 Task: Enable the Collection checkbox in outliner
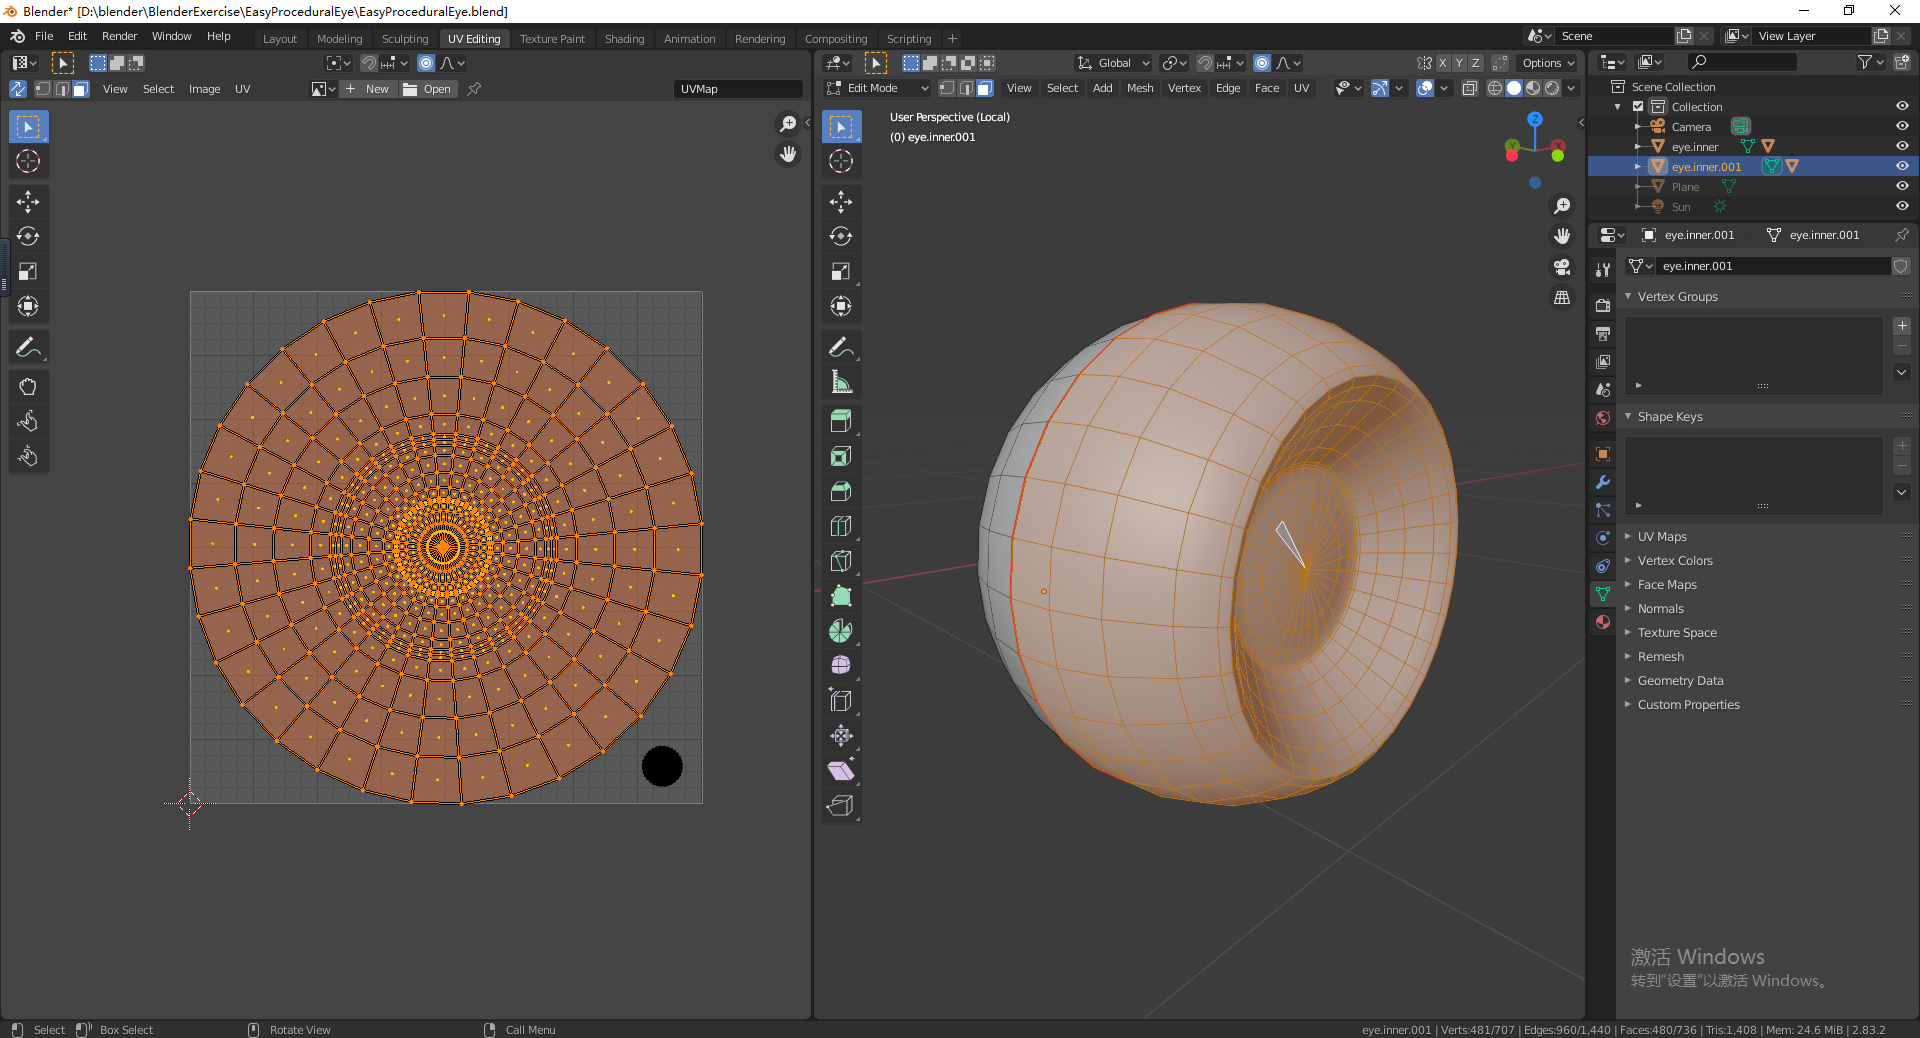(1638, 107)
